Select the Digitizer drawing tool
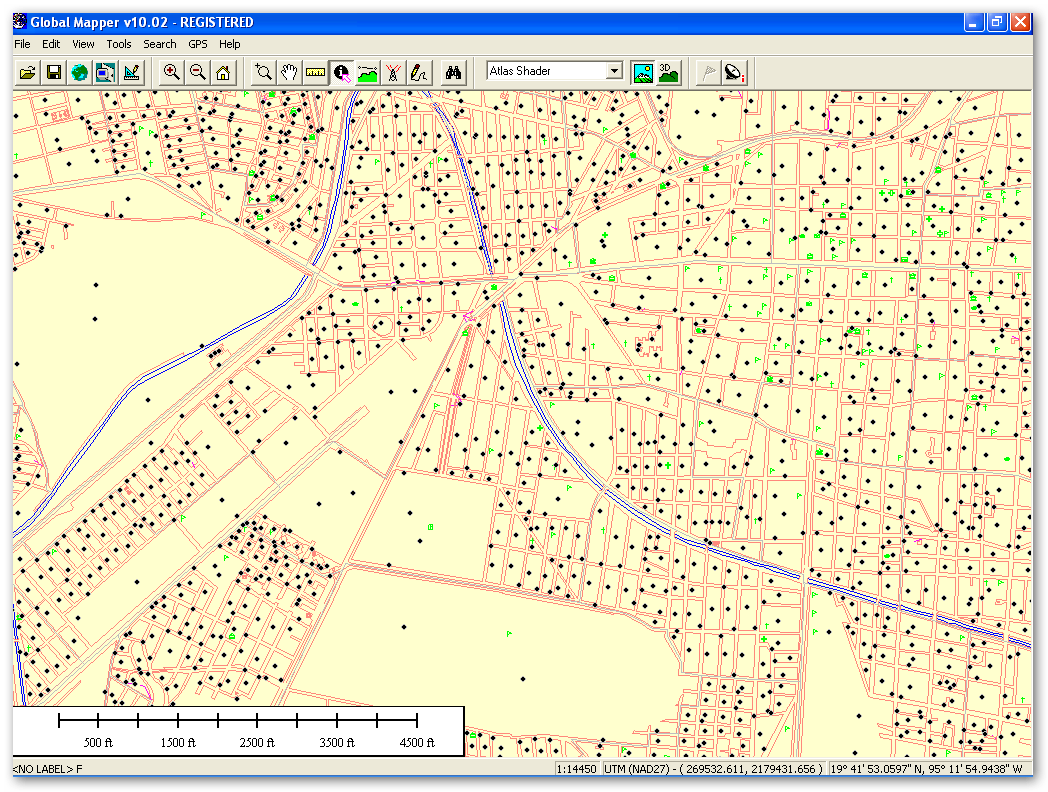Image resolution: width=1048 pixels, height=792 pixels. click(x=420, y=72)
